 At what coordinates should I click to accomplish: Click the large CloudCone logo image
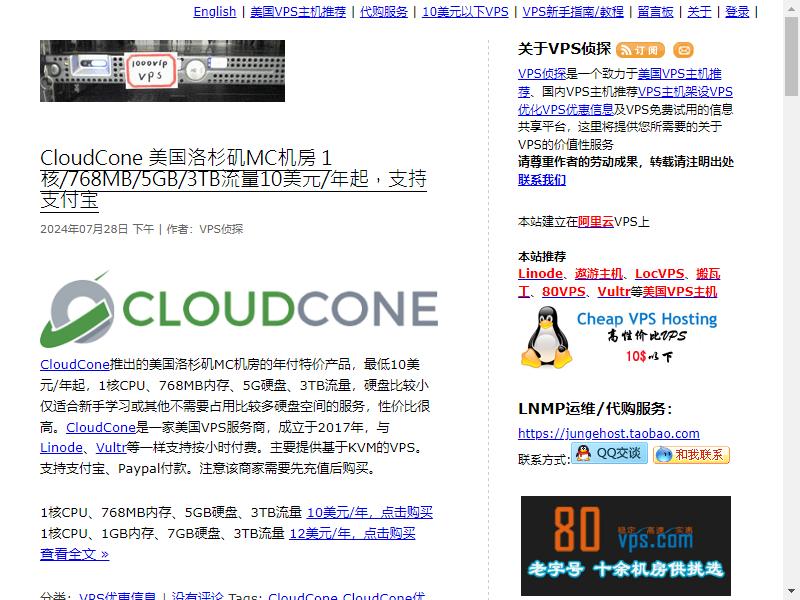(x=239, y=309)
